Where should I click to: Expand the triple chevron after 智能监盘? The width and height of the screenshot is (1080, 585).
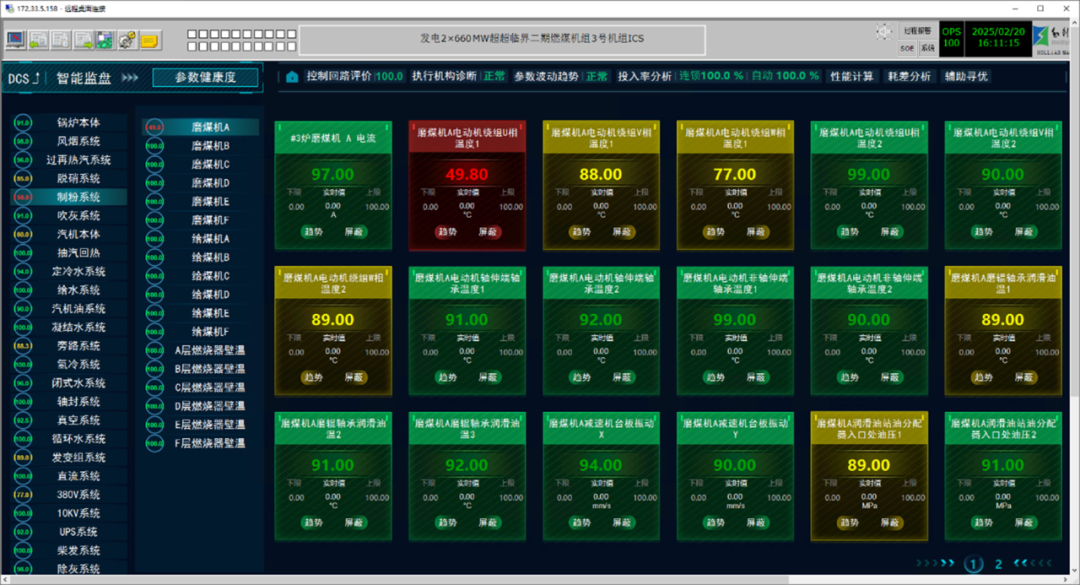pos(131,78)
